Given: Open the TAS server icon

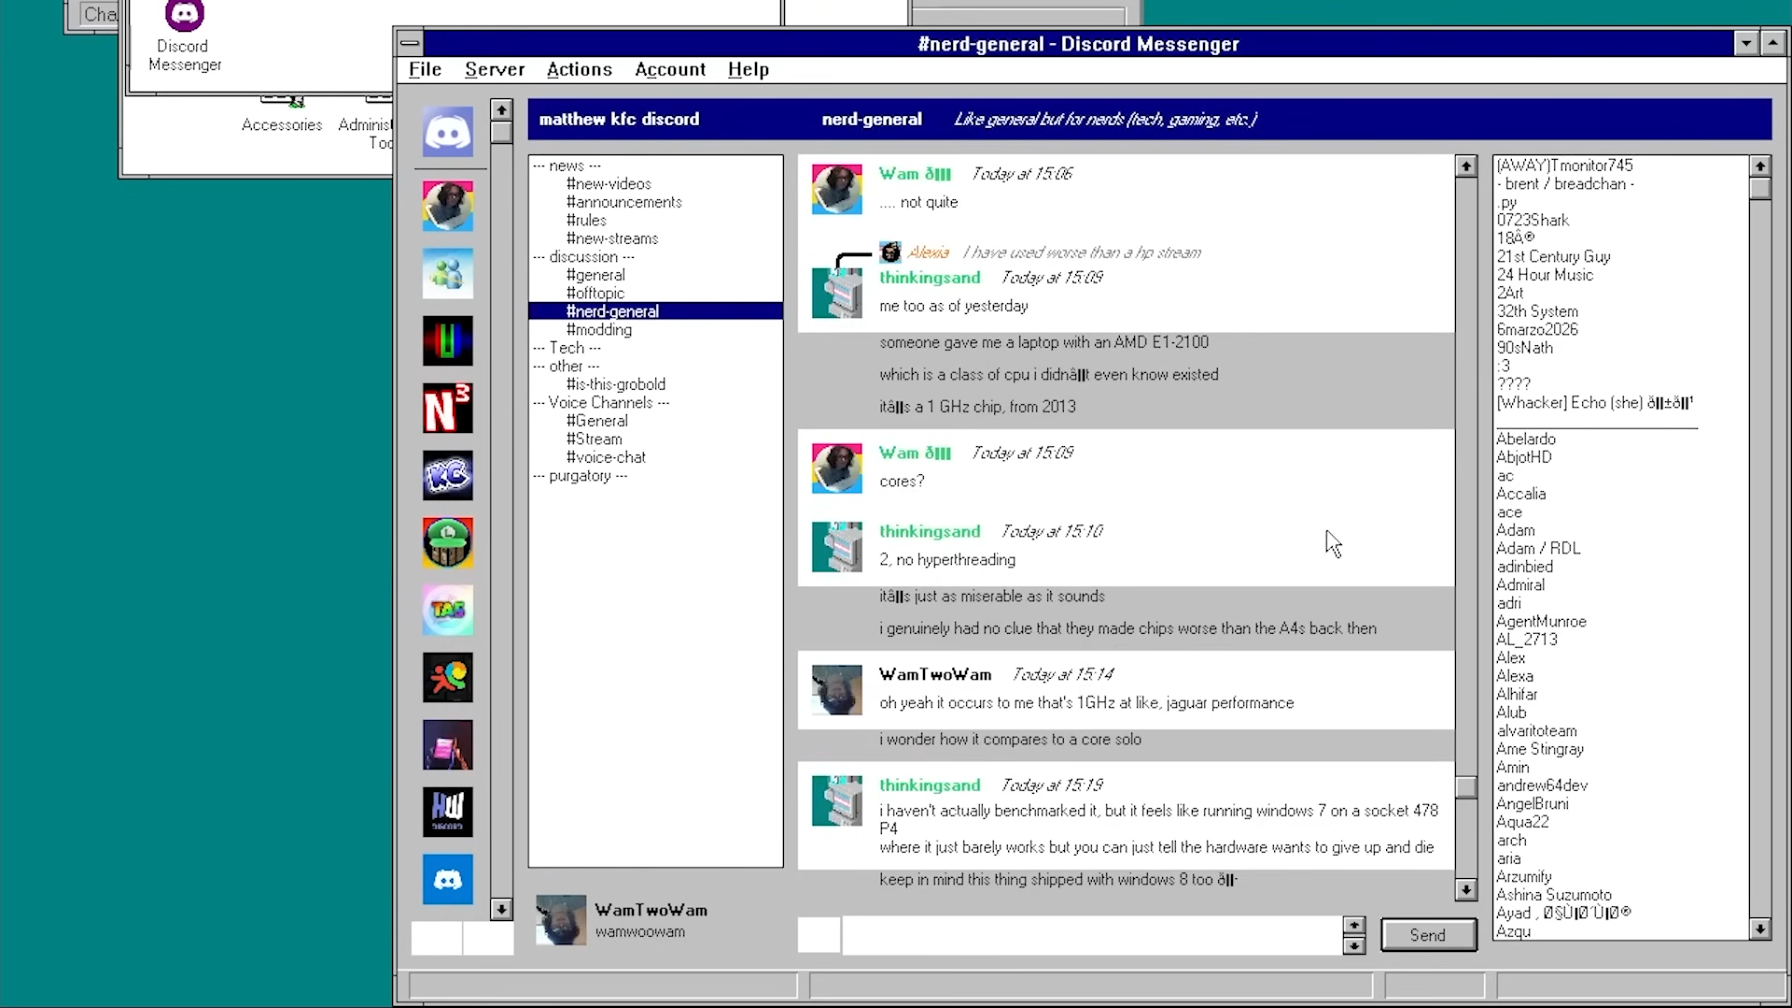Looking at the screenshot, I should coord(447,610).
